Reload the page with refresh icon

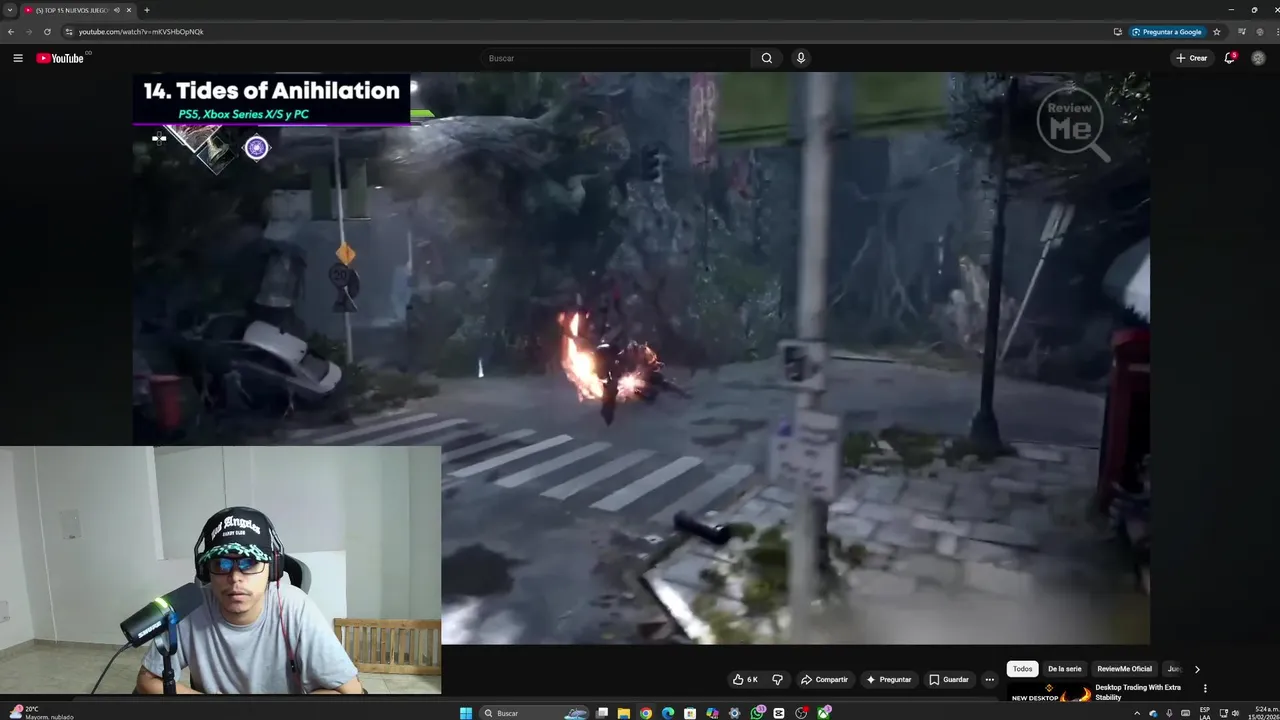pyautogui.click(x=47, y=31)
